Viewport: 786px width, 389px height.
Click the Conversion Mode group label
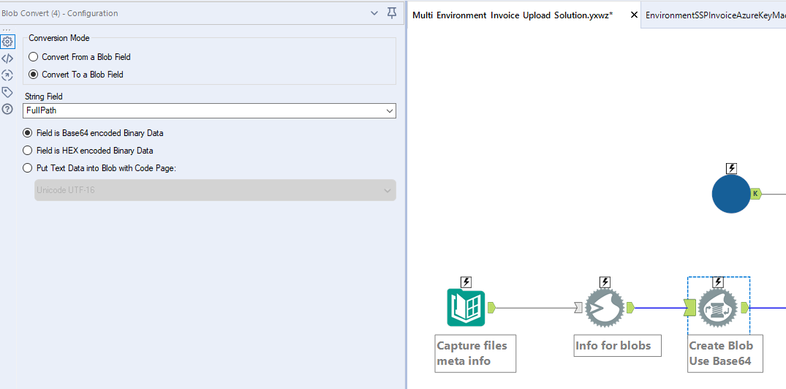point(59,38)
